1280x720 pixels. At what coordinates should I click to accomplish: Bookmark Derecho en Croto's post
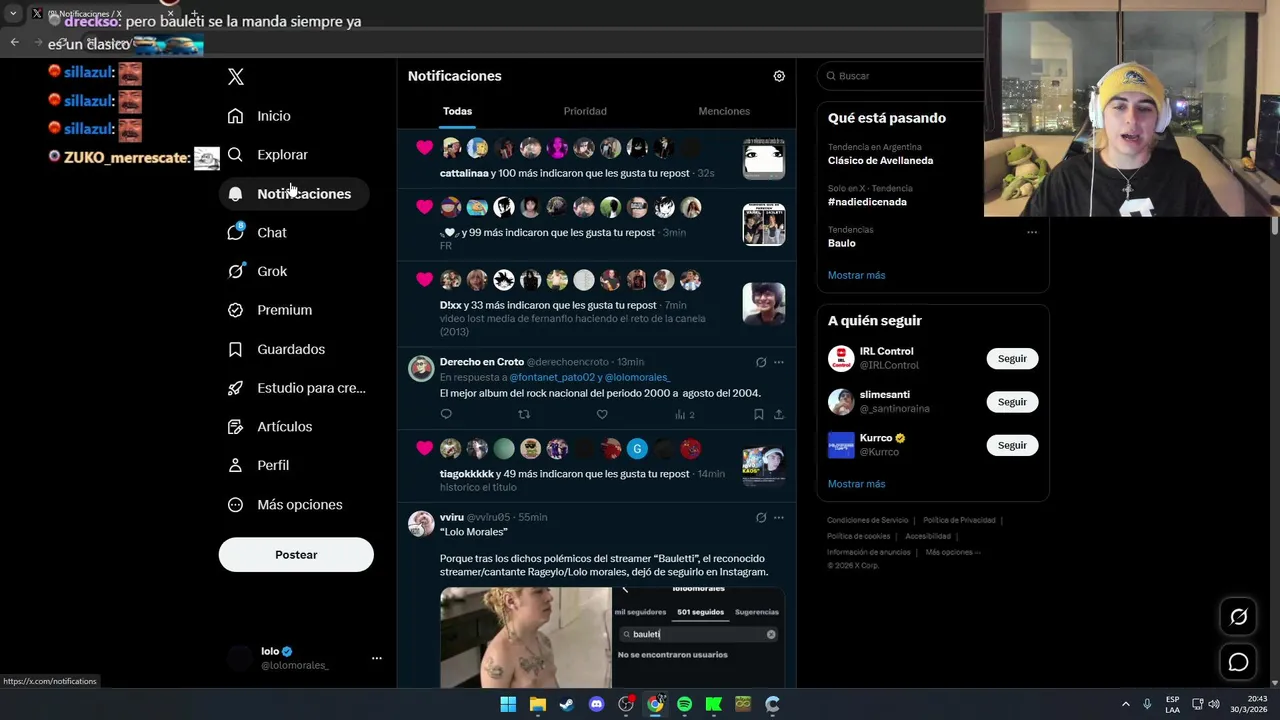pos(759,414)
